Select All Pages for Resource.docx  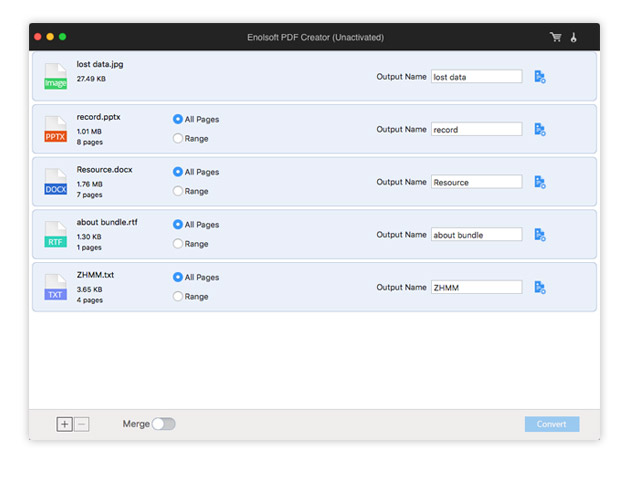(178, 172)
